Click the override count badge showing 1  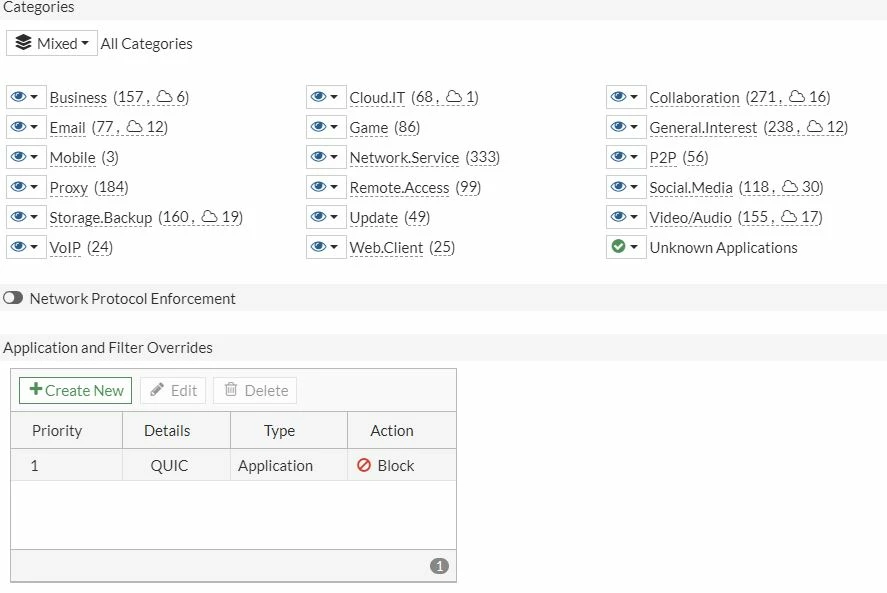[x=440, y=566]
